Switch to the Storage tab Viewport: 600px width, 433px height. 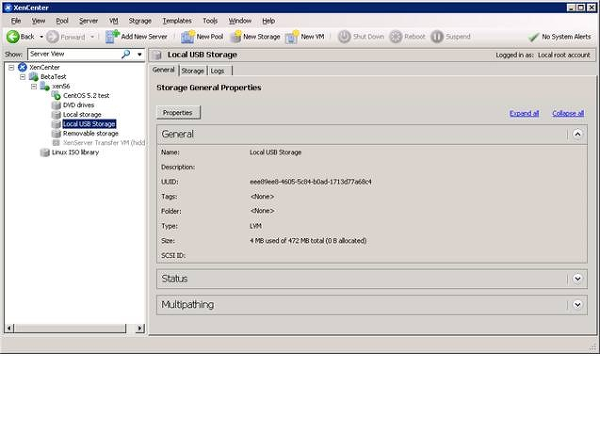192,71
